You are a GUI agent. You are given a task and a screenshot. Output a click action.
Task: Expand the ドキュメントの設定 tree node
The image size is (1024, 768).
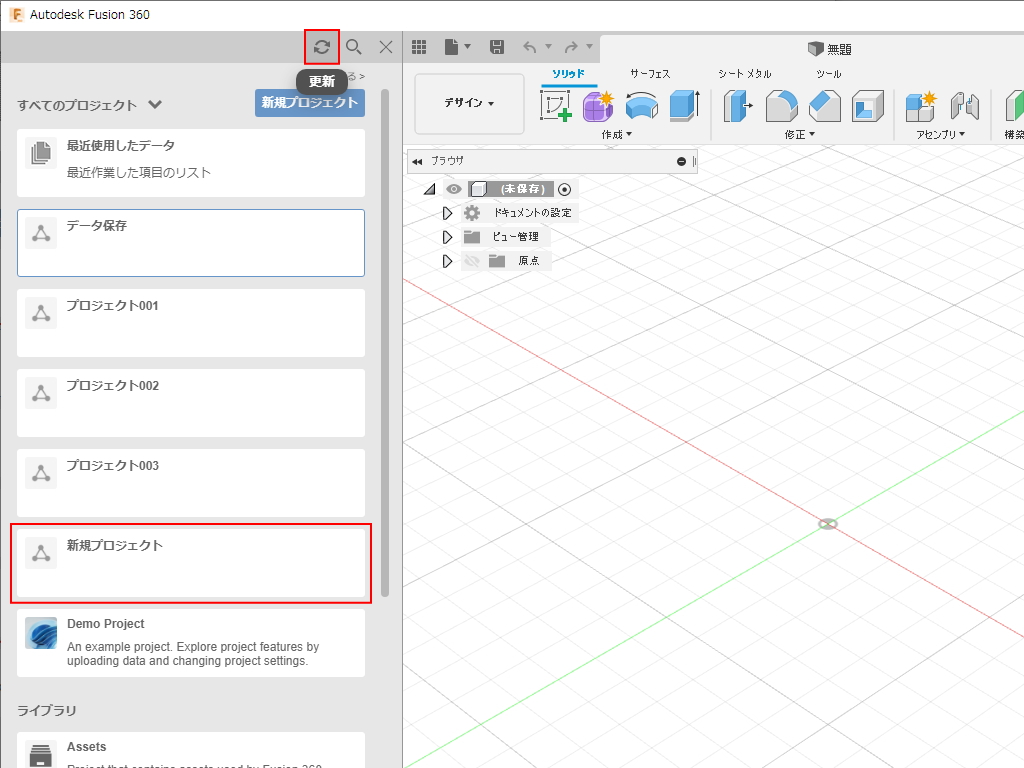tap(447, 213)
